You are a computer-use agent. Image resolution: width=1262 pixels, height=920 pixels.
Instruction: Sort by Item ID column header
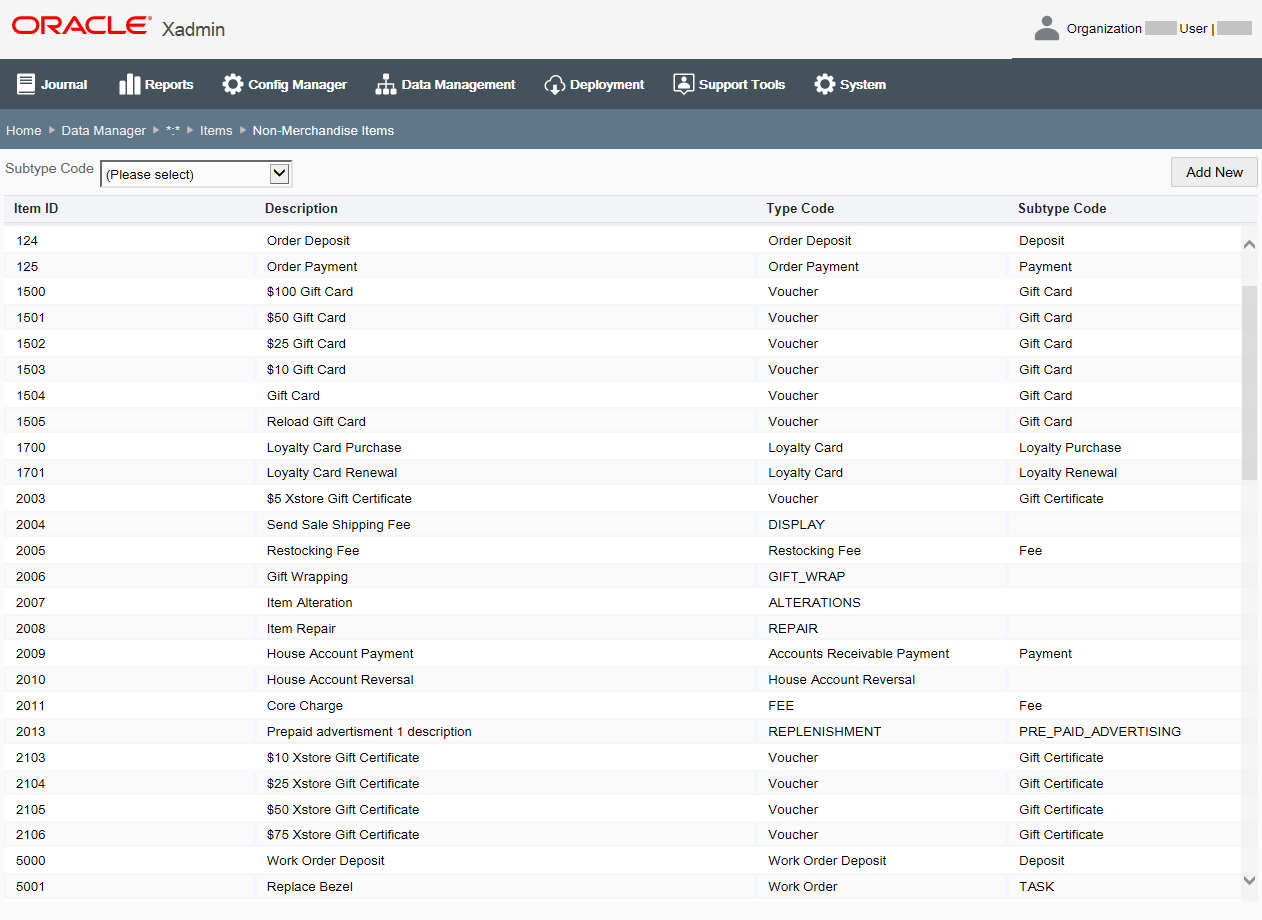click(x=36, y=208)
